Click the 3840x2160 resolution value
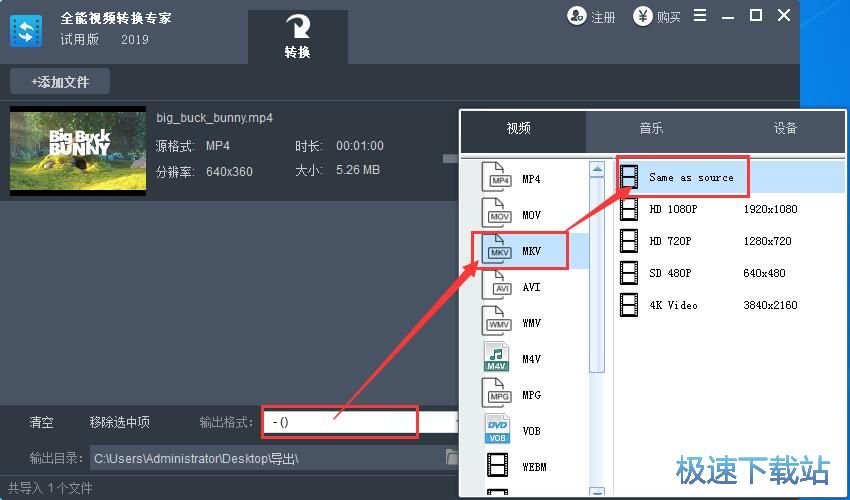 pos(770,305)
